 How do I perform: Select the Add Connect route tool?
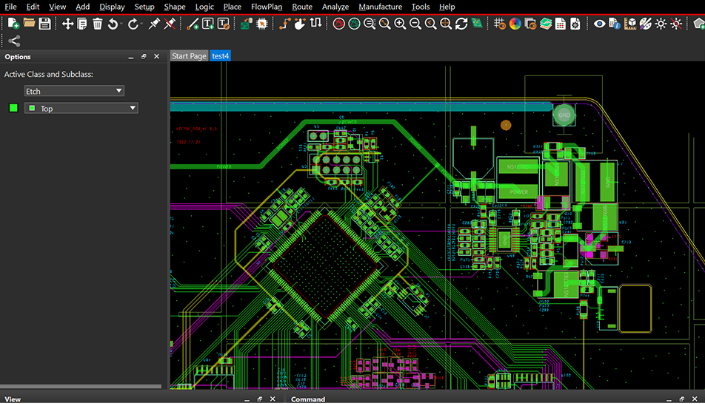coord(285,23)
